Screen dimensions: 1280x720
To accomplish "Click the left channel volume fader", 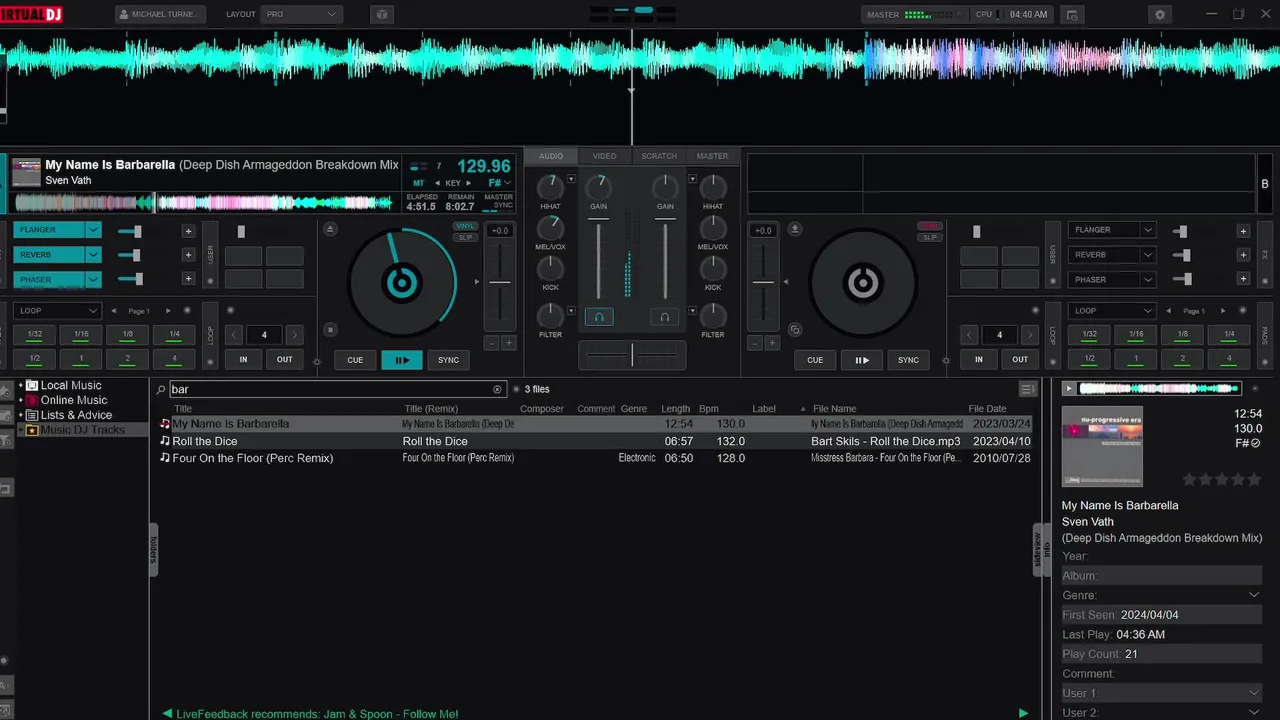I will (599, 260).
